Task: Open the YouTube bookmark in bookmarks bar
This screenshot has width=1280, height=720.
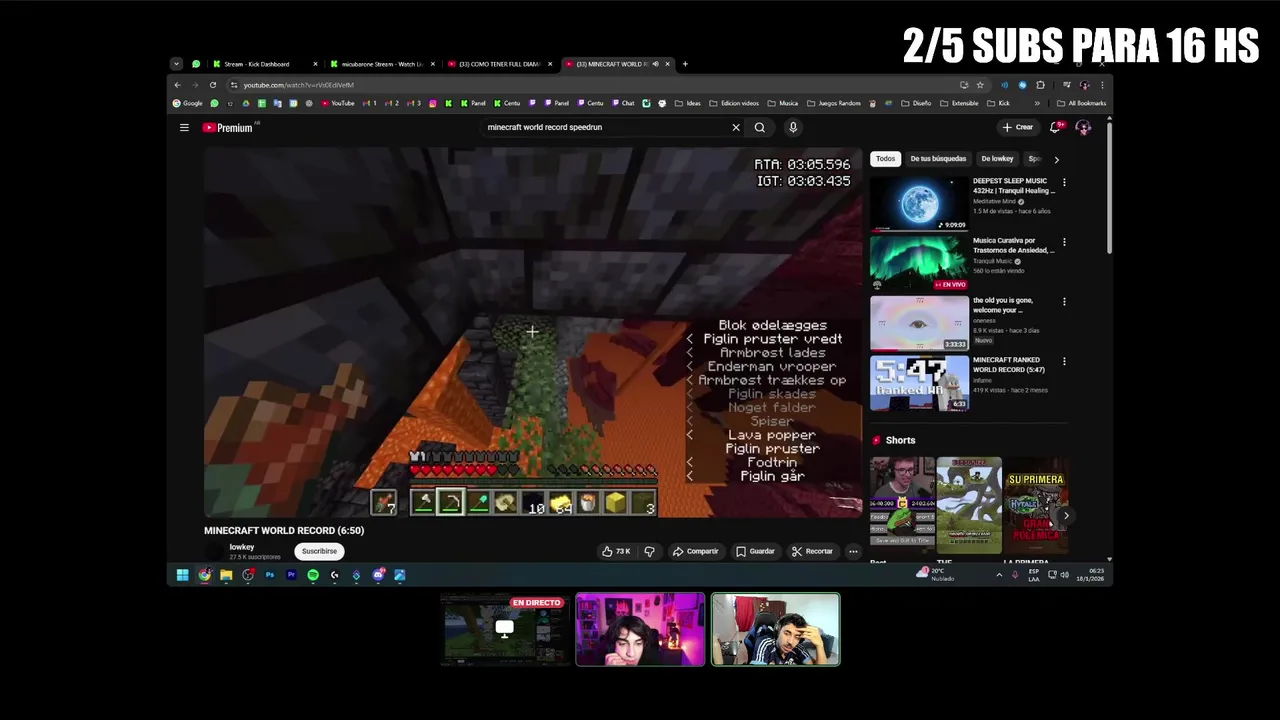Action: tap(337, 103)
